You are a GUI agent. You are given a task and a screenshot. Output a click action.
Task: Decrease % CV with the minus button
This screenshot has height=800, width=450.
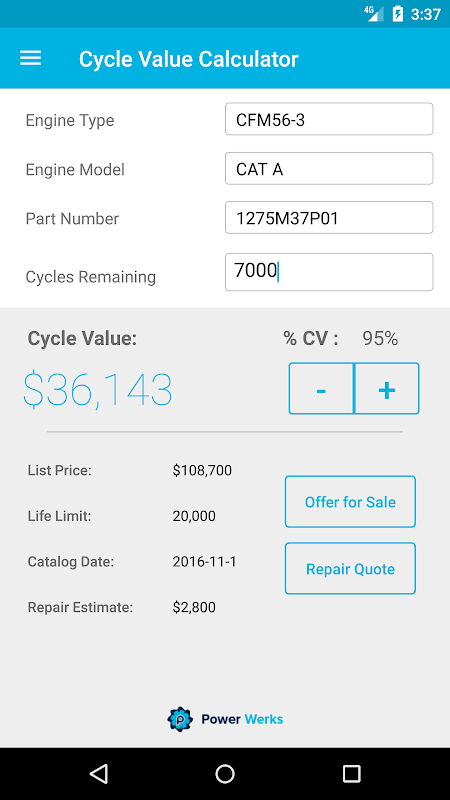tap(321, 388)
